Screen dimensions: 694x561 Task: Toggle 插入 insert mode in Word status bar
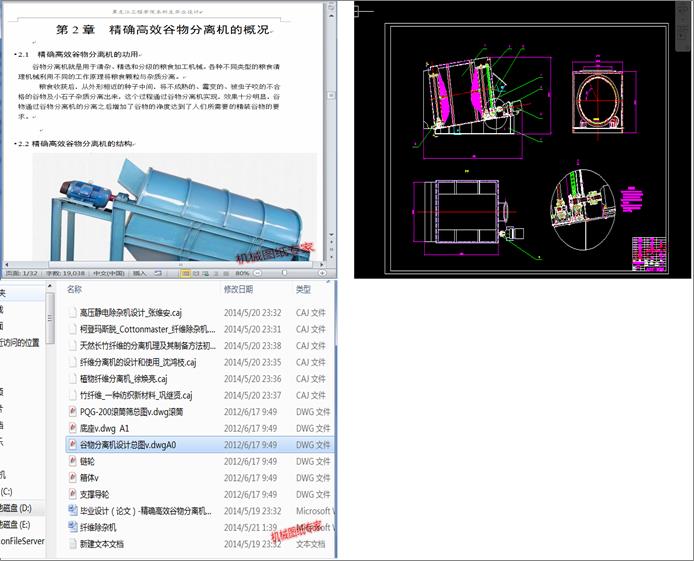tap(139, 273)
